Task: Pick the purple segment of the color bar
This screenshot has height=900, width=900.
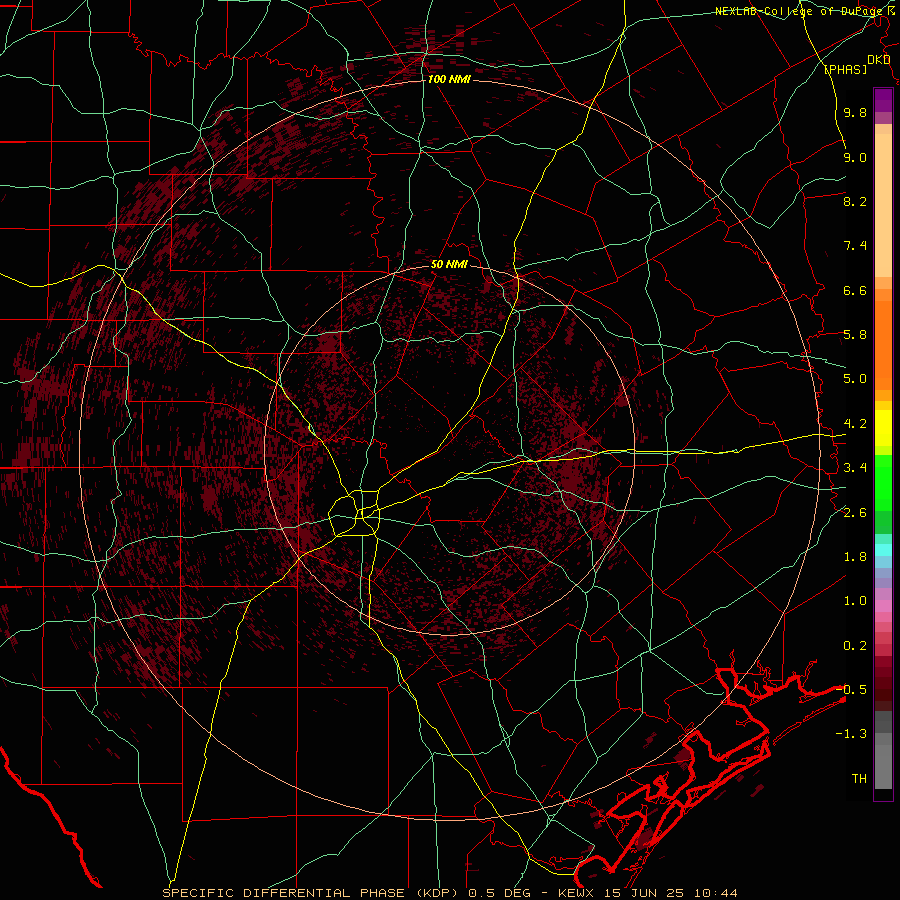Action: tap(883, 99)
